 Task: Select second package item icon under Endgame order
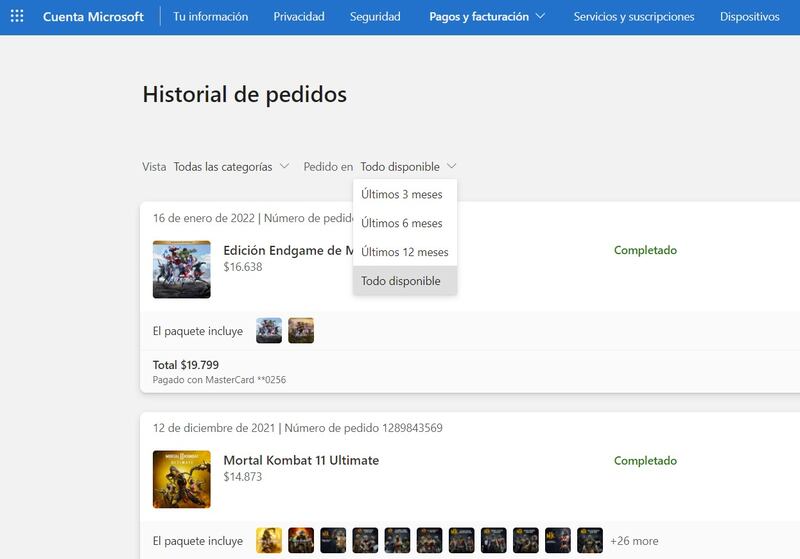301,331
